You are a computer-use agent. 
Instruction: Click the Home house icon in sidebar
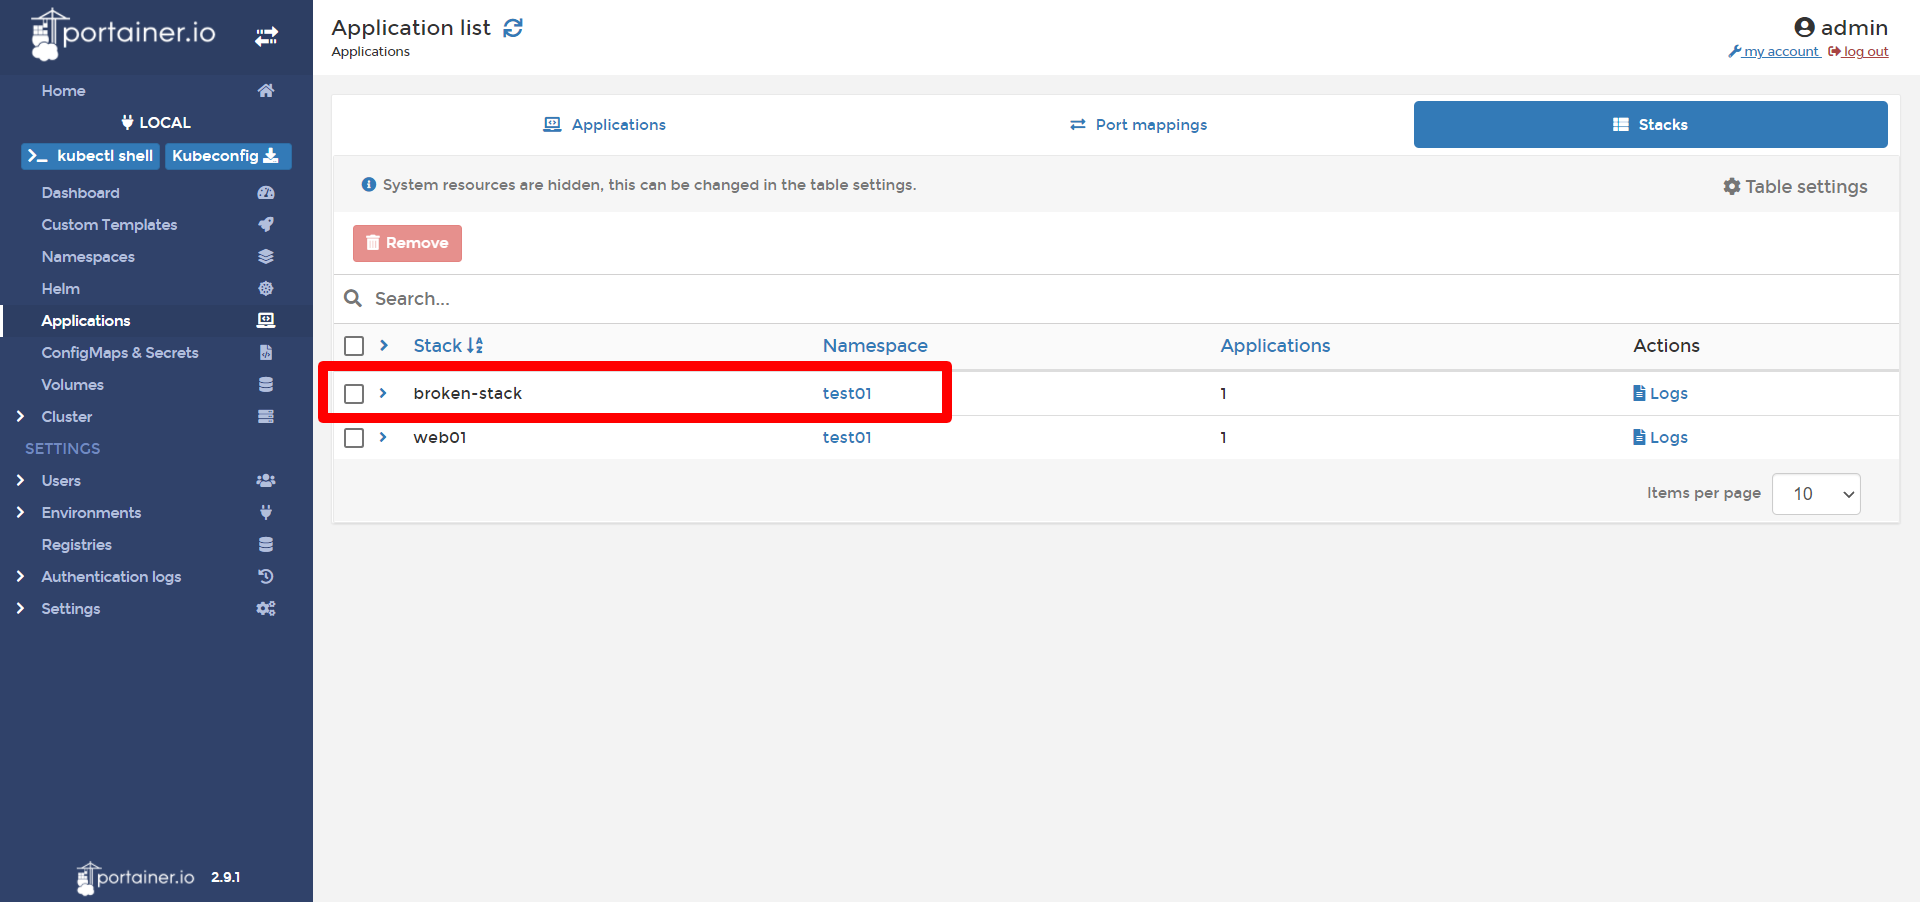click(266, 90)
